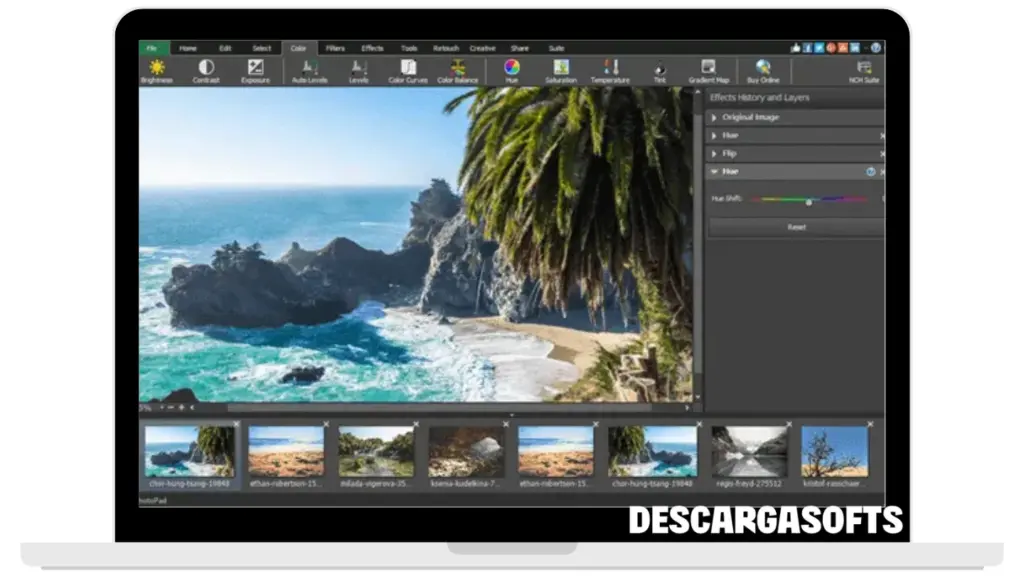
Task: Click the NCH Suite toolbar icon
Action: (x=863, y=68)
